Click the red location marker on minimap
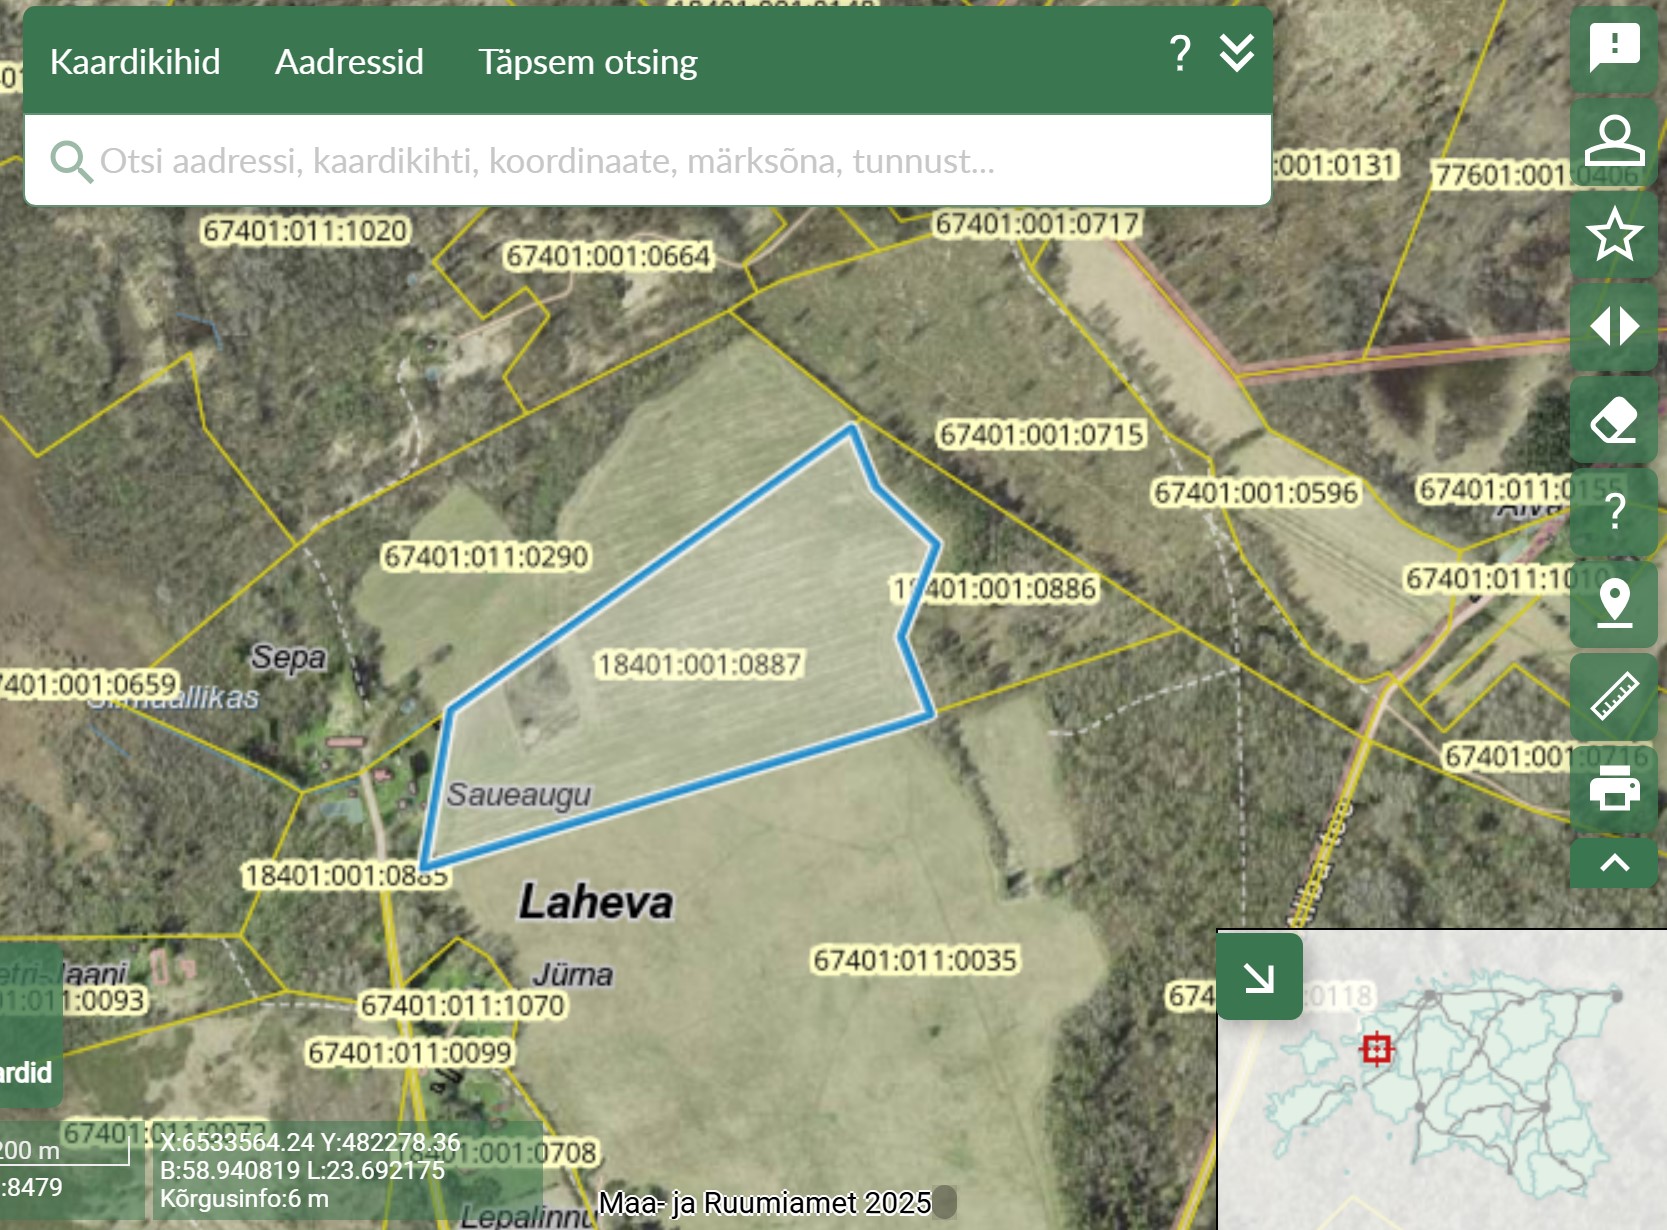Image resolution: width=1667 pixels, height=1230 pixels. point(1376,1049)
